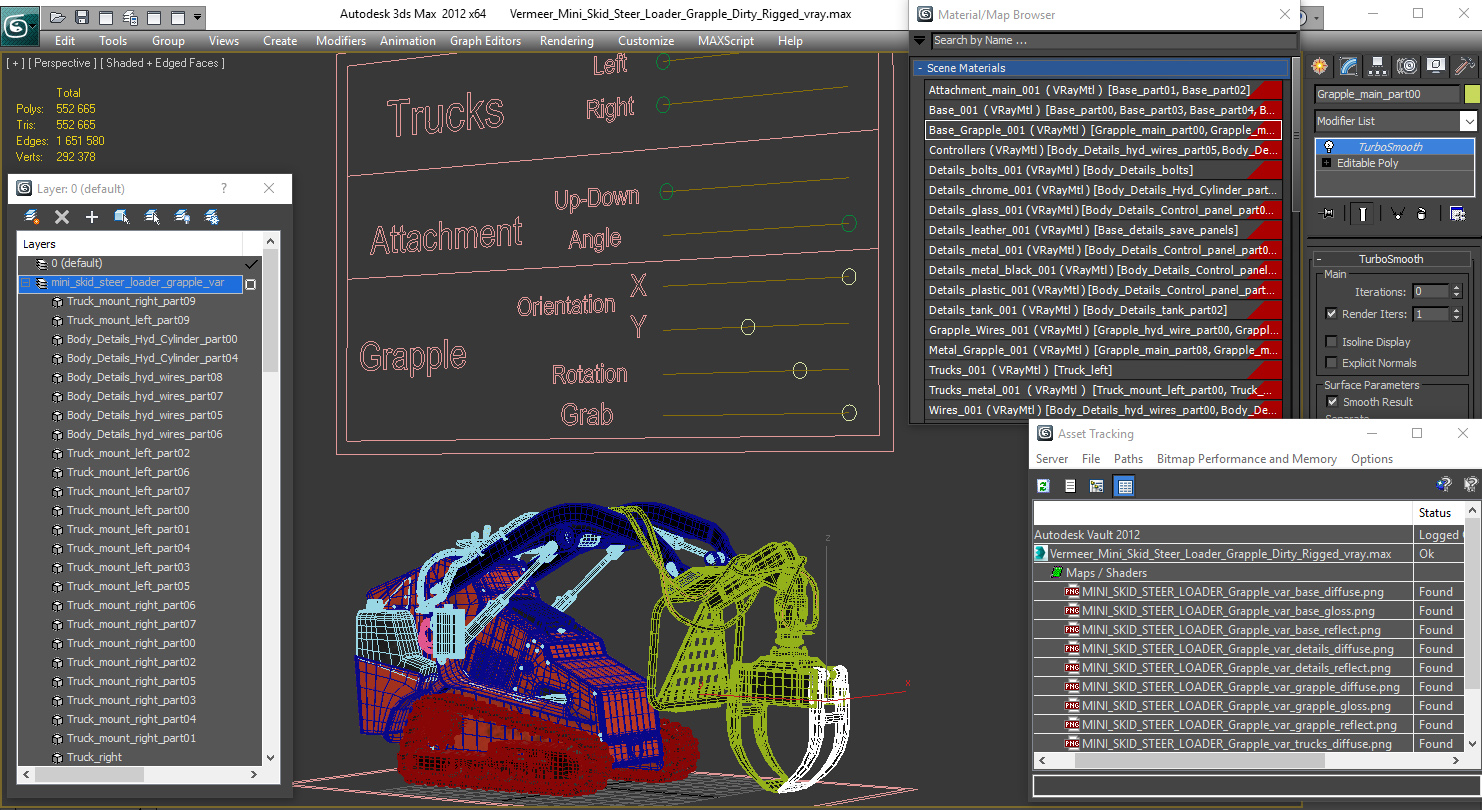1482x810 pixels.
Task: Click Configure Modifier Sets icon
Action: pyautogui.click(x=1457, y=213)
